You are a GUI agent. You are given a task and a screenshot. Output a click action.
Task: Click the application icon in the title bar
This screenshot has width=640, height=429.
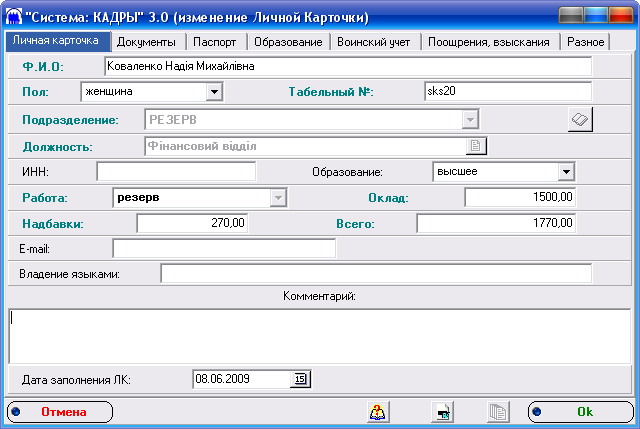click(14, 17)
